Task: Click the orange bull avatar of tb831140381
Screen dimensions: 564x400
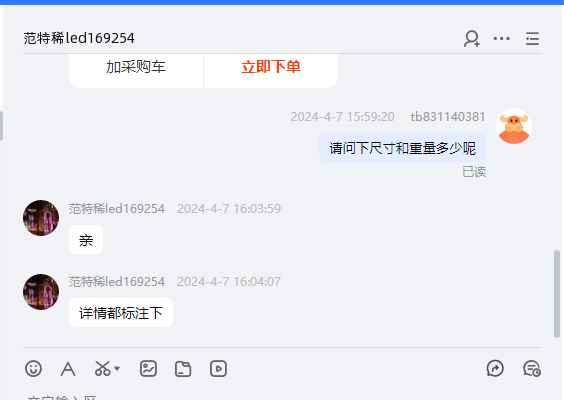Action: pyautogui.click(x=514, y=126)
